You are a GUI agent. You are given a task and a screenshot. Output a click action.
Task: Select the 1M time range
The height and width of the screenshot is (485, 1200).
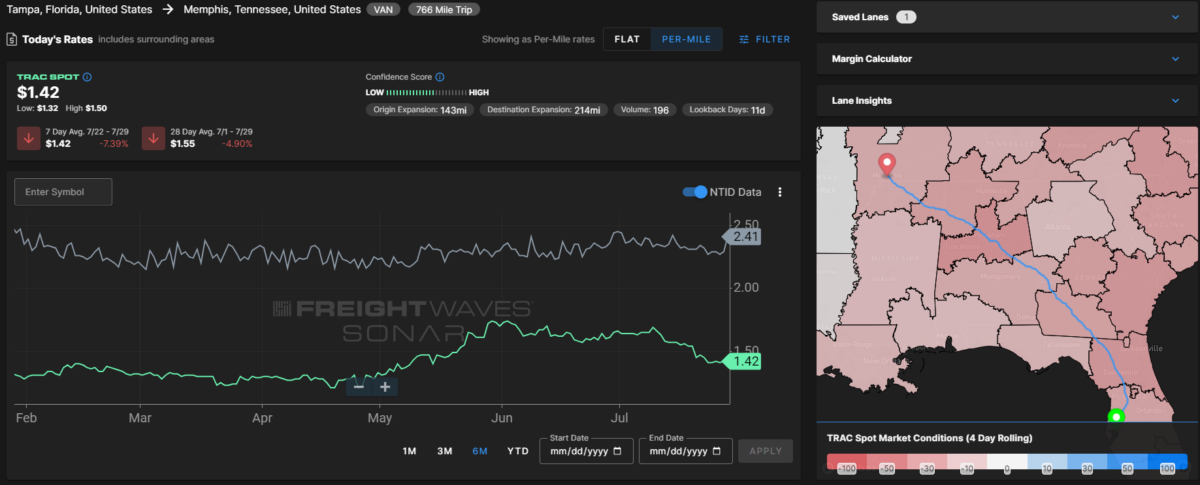coord(409,451)
